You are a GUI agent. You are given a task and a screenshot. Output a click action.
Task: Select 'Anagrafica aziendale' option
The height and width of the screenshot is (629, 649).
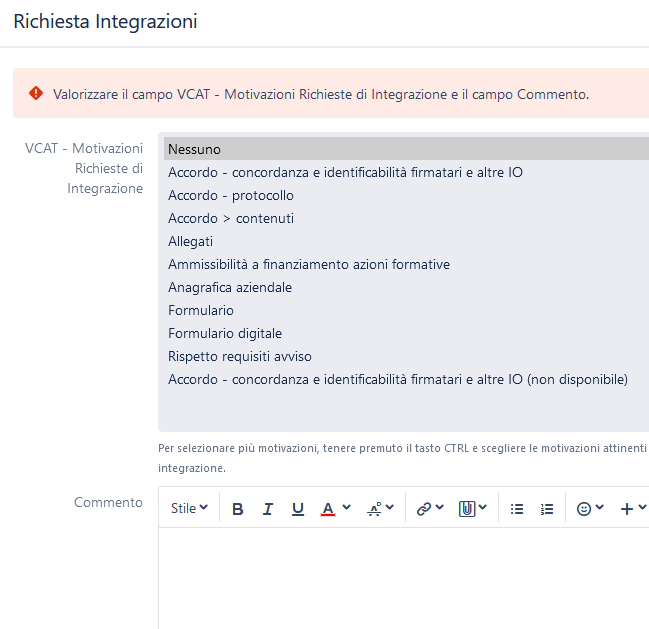pos(406,287)
